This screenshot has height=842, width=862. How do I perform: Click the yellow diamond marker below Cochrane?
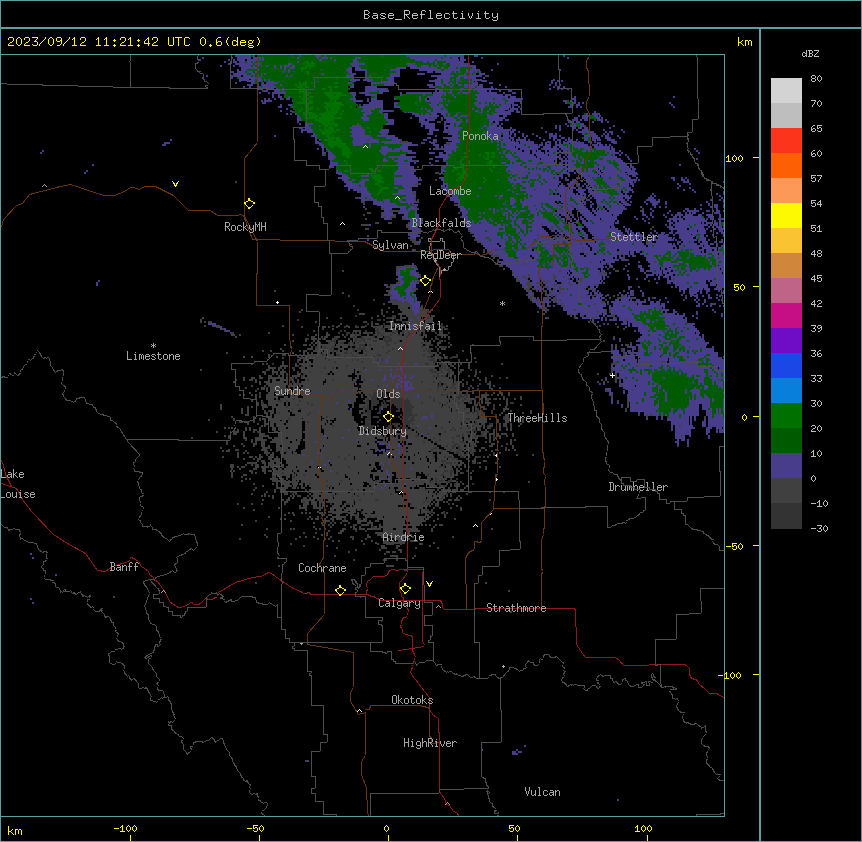coord(340,590)
